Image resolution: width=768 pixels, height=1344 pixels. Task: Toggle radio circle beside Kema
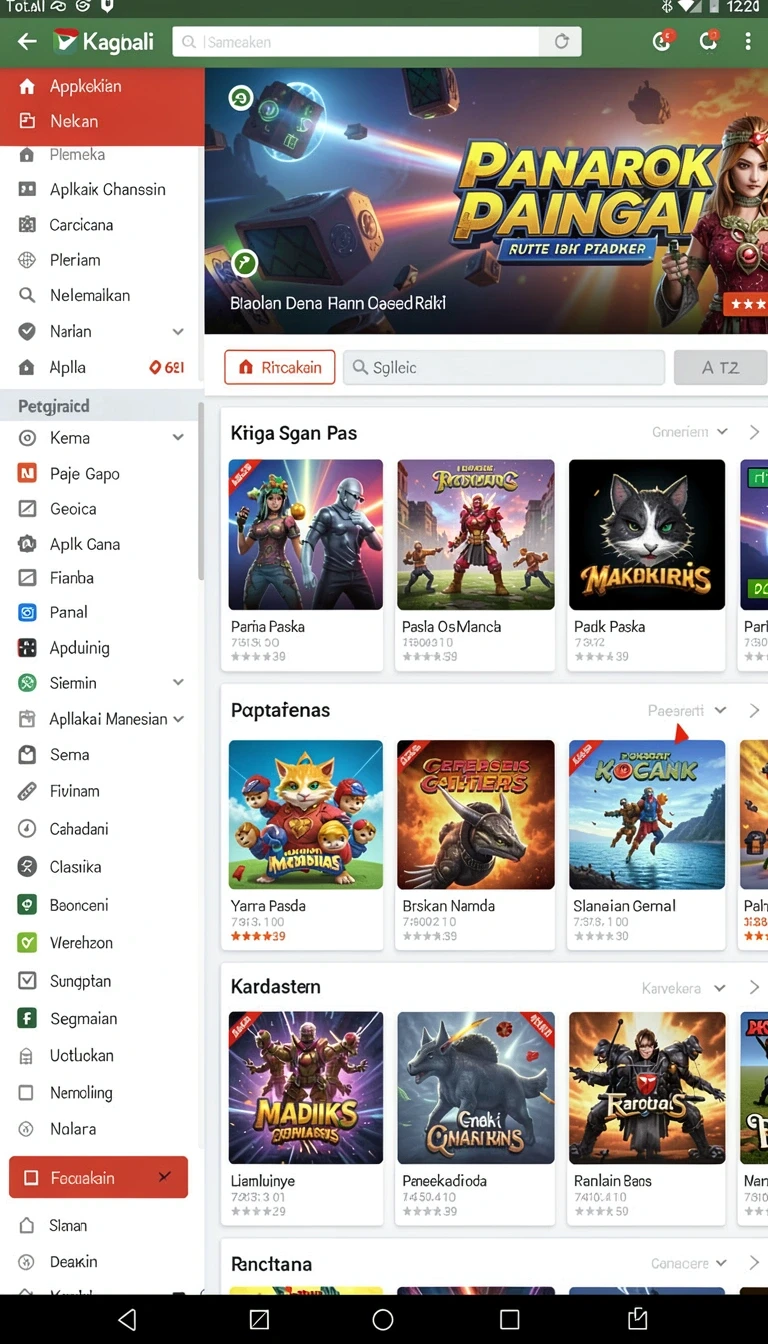point(27,438)
